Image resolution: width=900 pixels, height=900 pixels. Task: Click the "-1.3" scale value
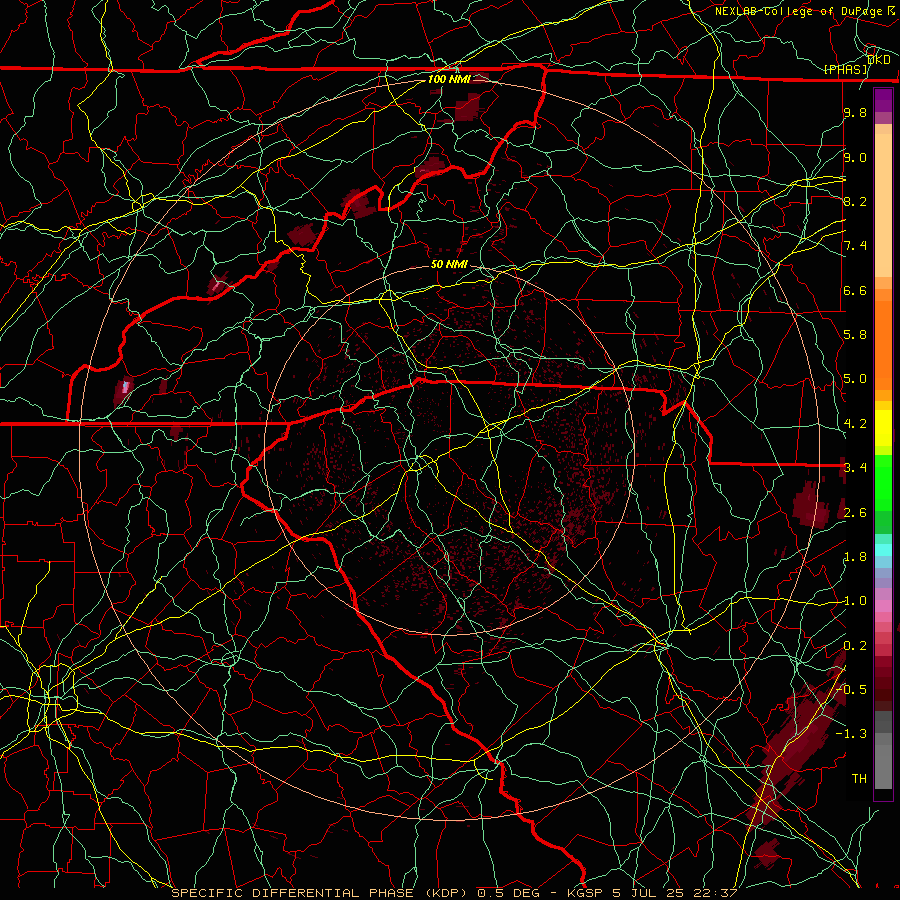[851, 734]
